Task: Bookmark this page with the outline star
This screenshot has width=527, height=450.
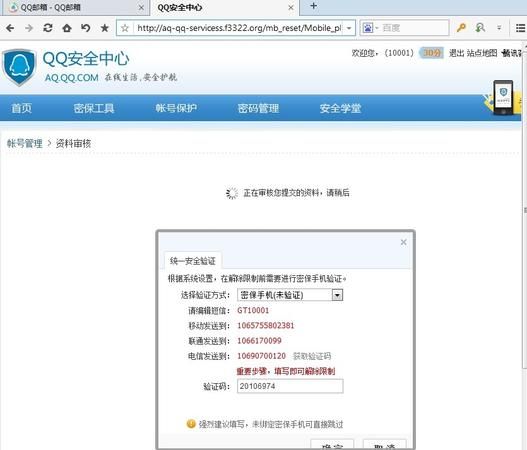Action: 125,28
